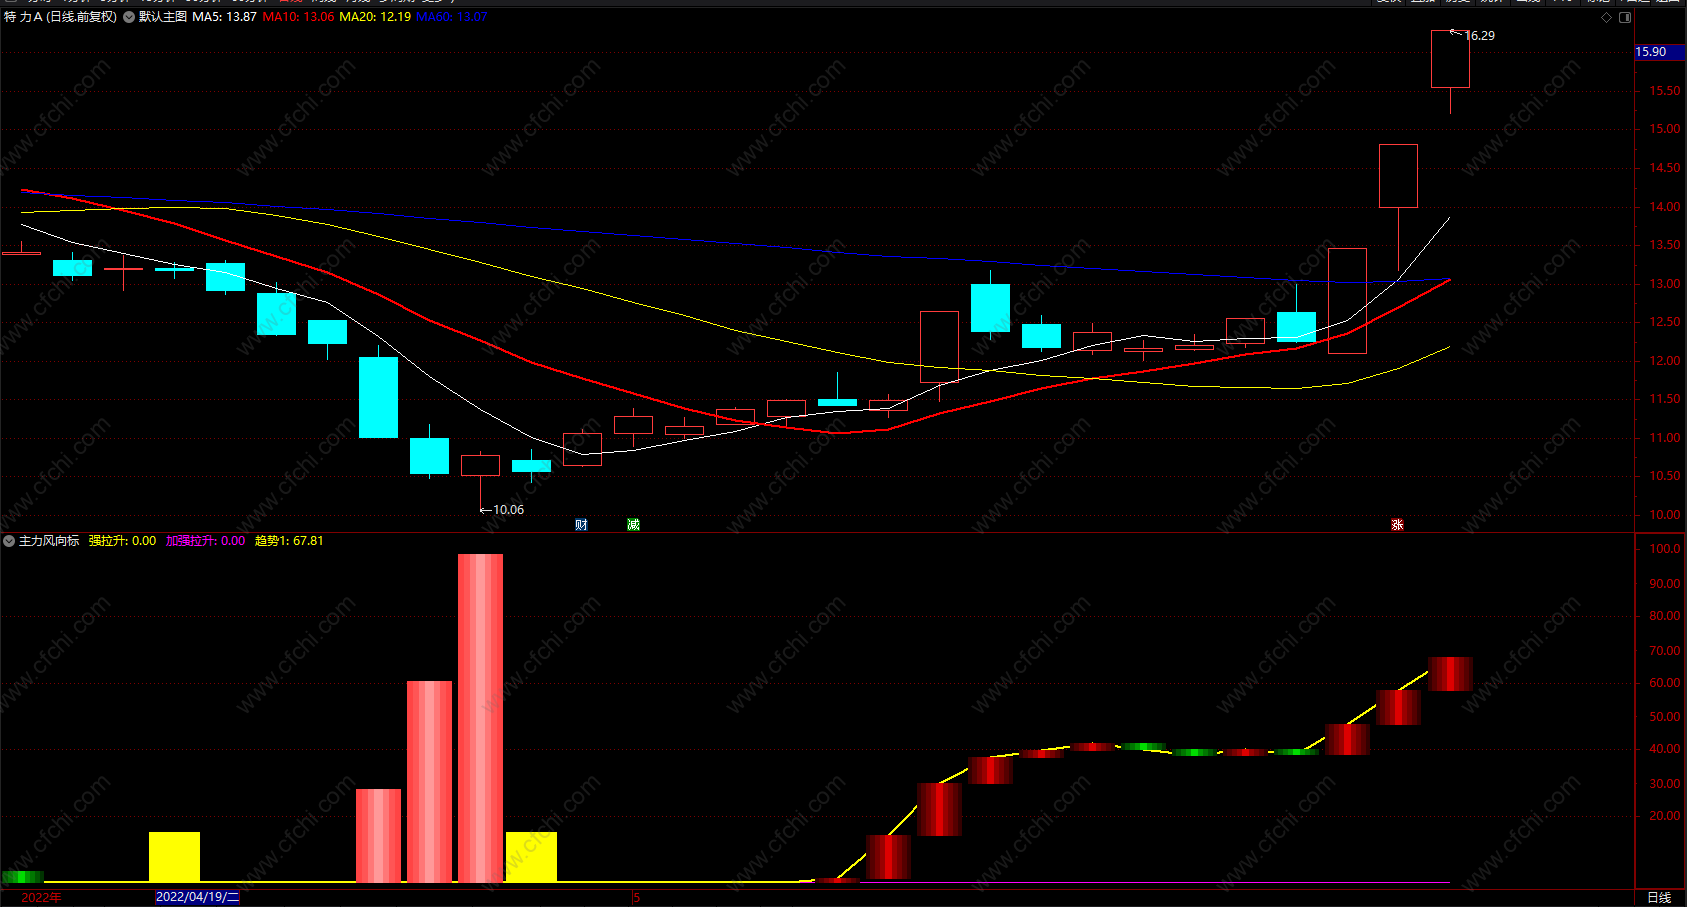
Task: Open the dropdown arrow beside 默认主图
Action: (129, 17)
